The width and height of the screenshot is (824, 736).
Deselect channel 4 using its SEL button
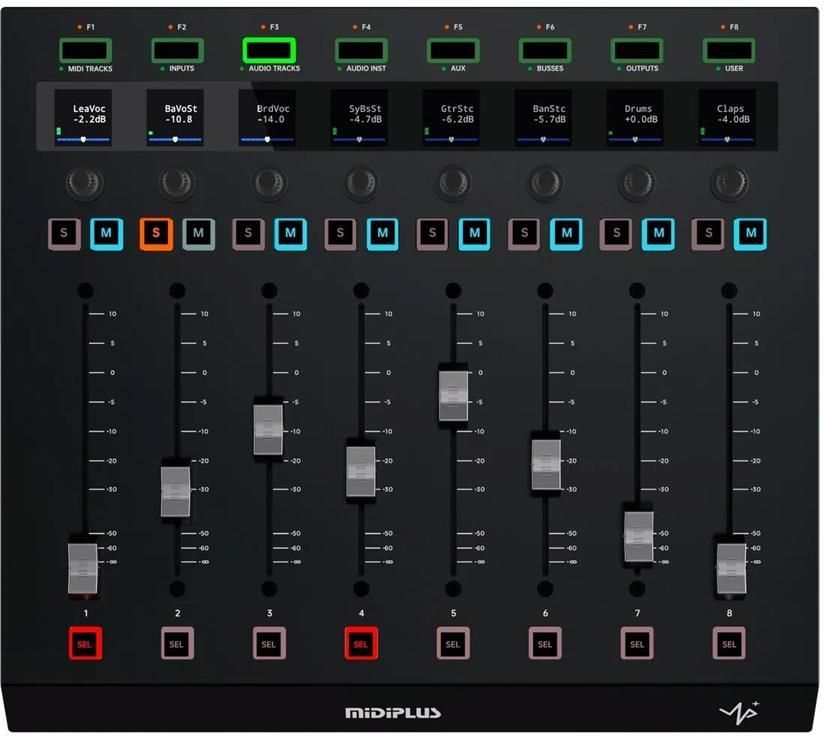click(x=361, y=644)
